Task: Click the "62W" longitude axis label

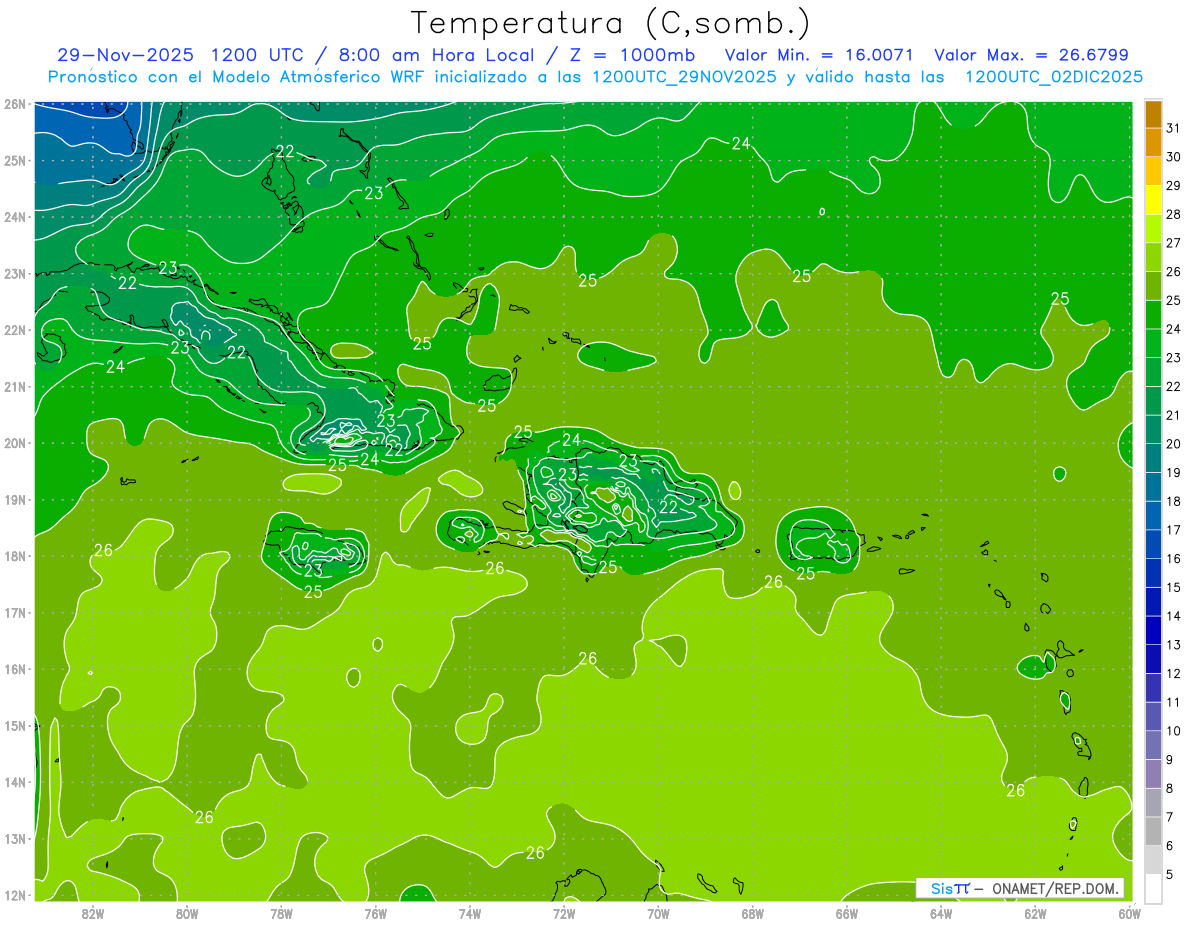Action: (x=1035, y=912)
